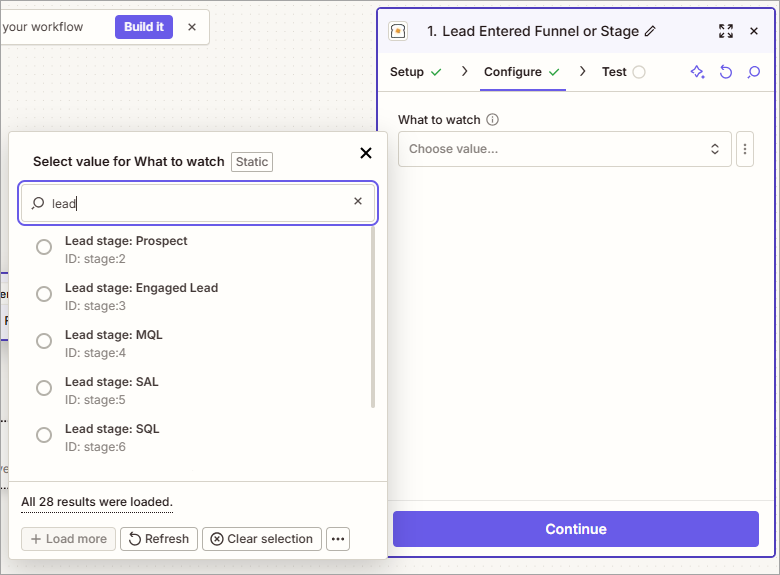Open the Choose value dropdown
Viewport: 780px width, 575px height.
565,149
